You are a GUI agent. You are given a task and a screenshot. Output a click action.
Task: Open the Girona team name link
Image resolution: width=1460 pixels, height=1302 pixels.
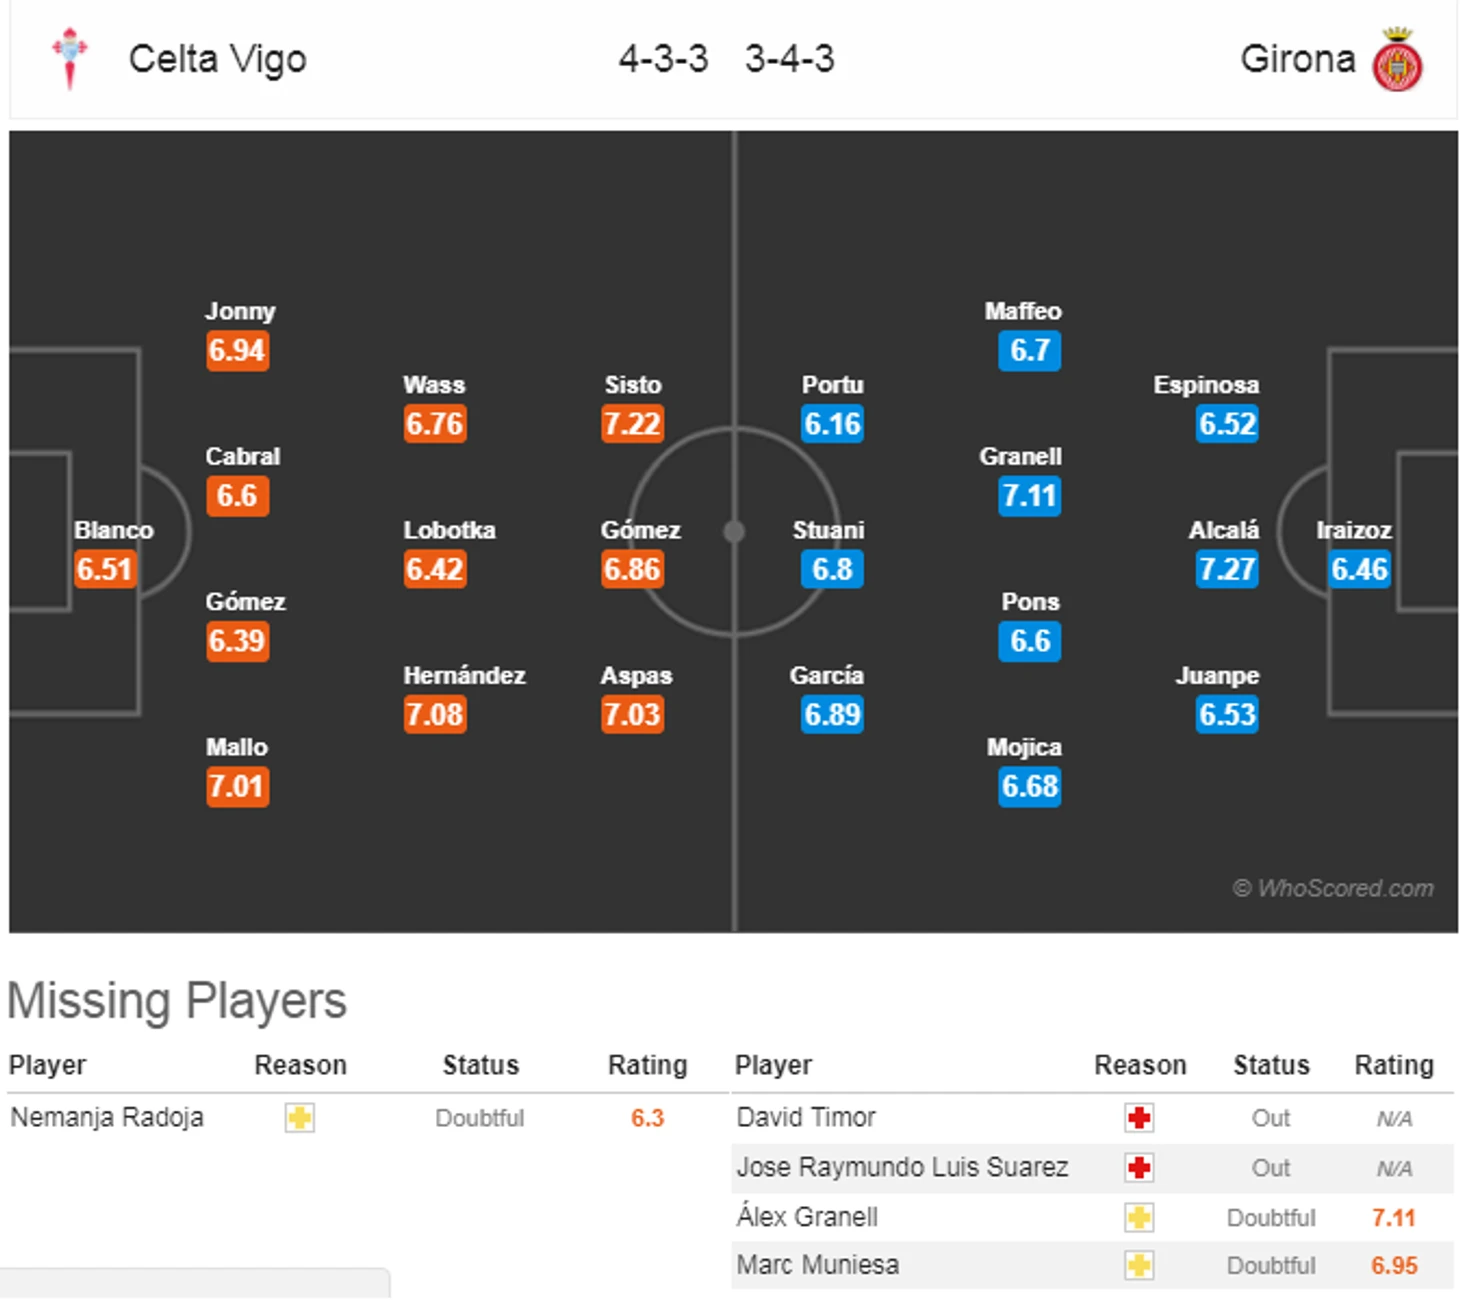pos(1297,59)
